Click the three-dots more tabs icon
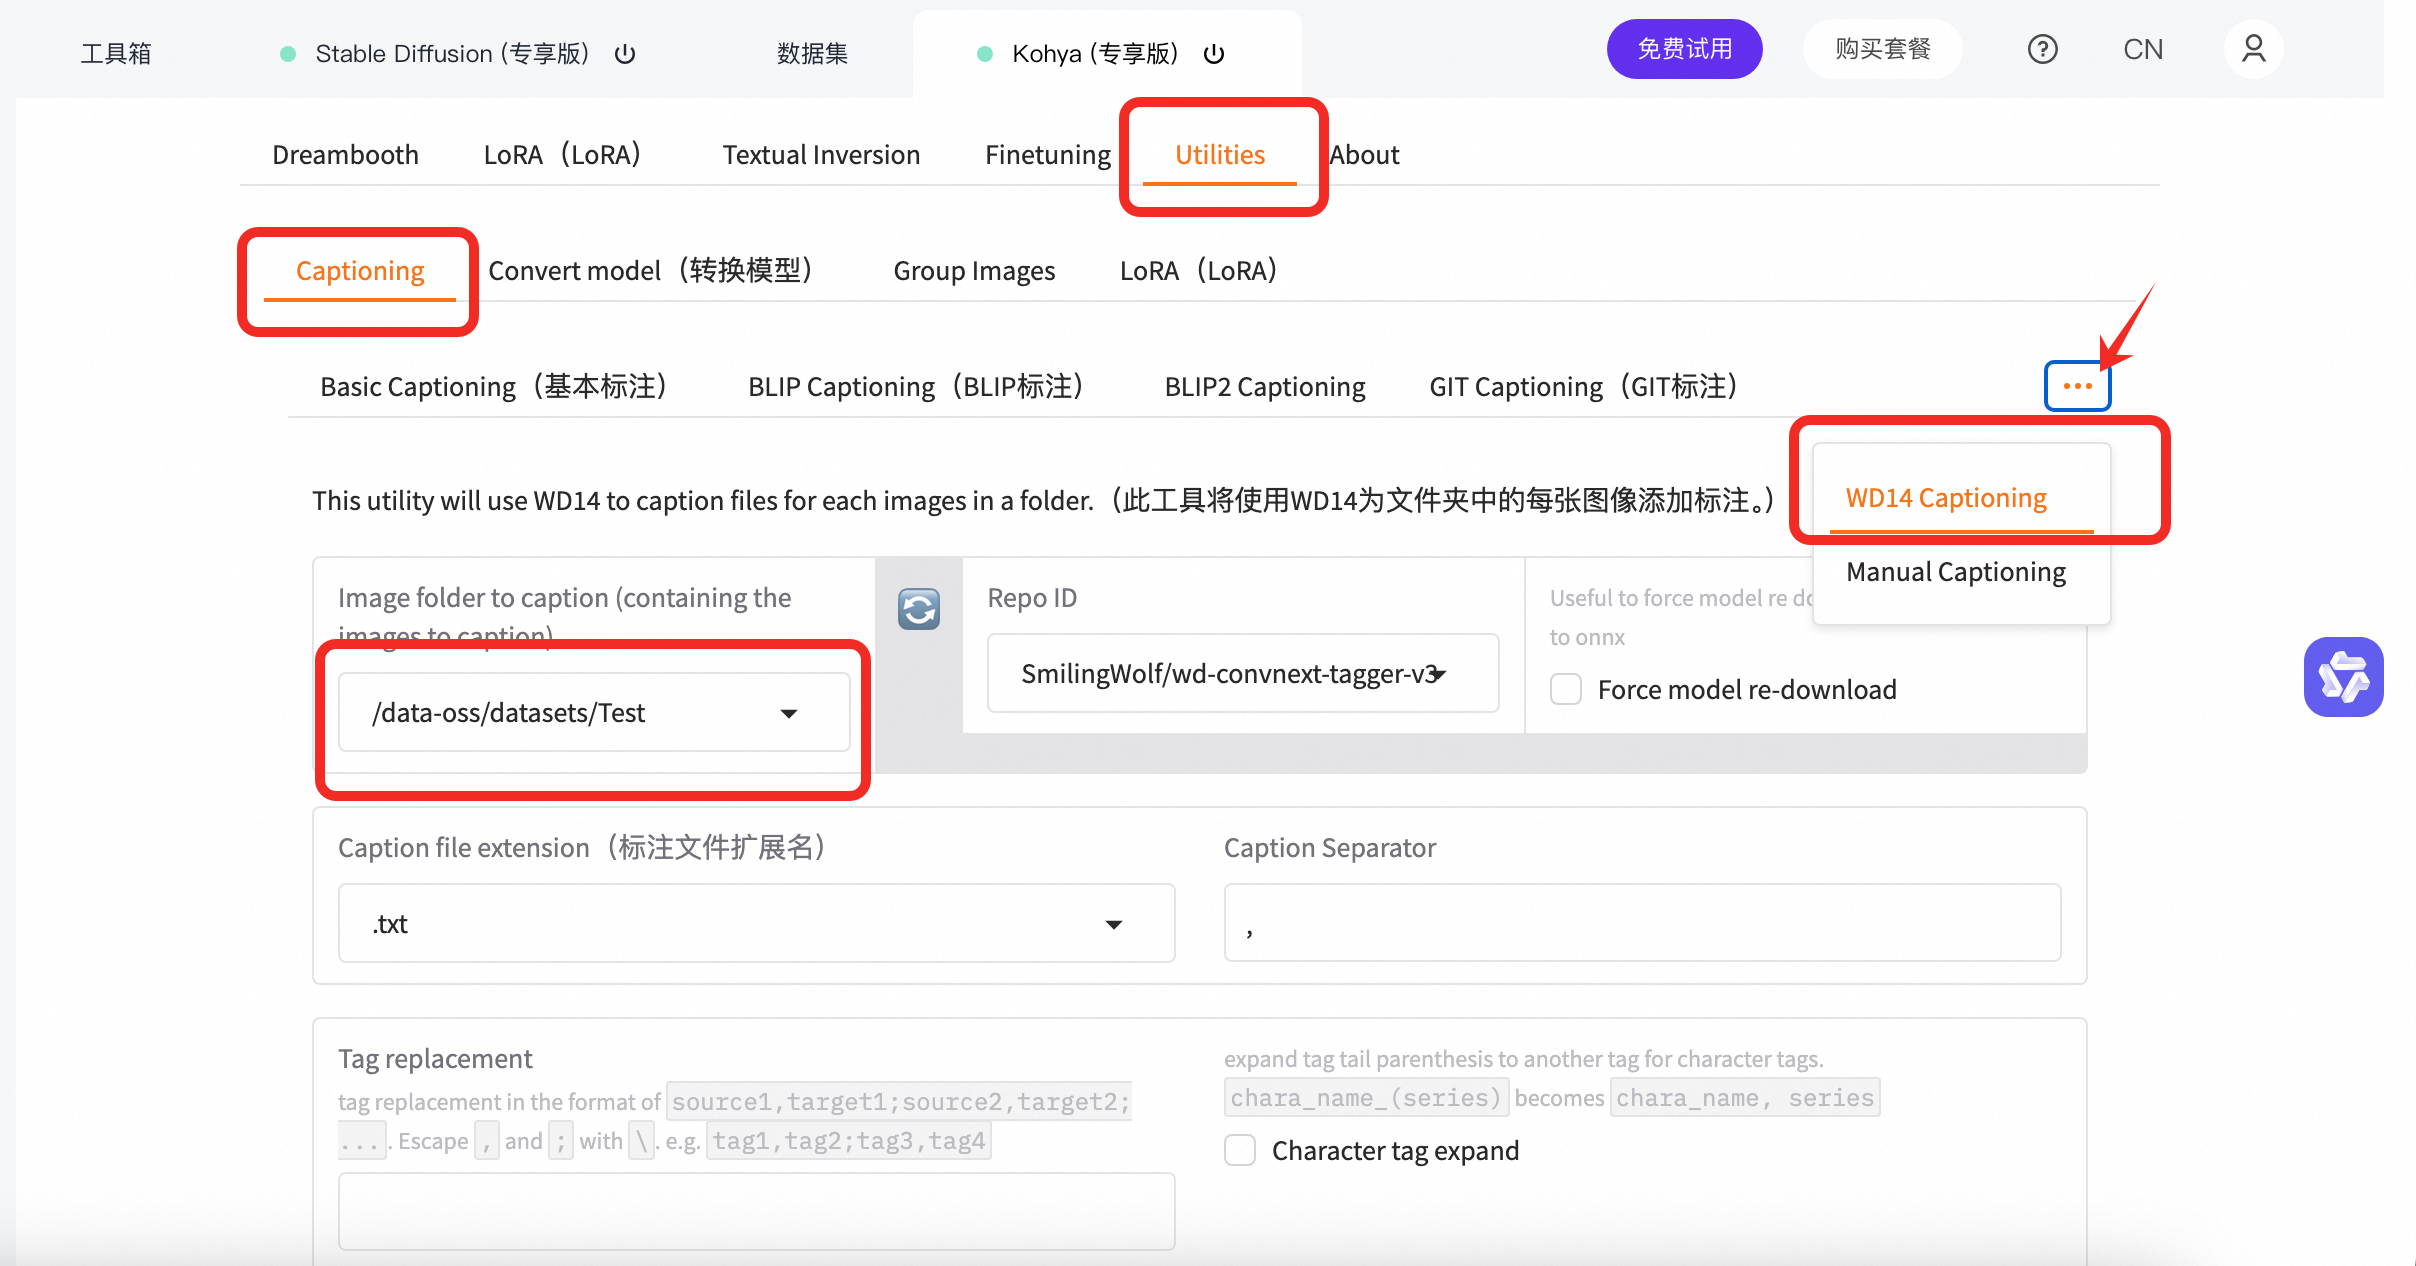This screenshot has width=2416, height=1266. [x=2077, y=386]
